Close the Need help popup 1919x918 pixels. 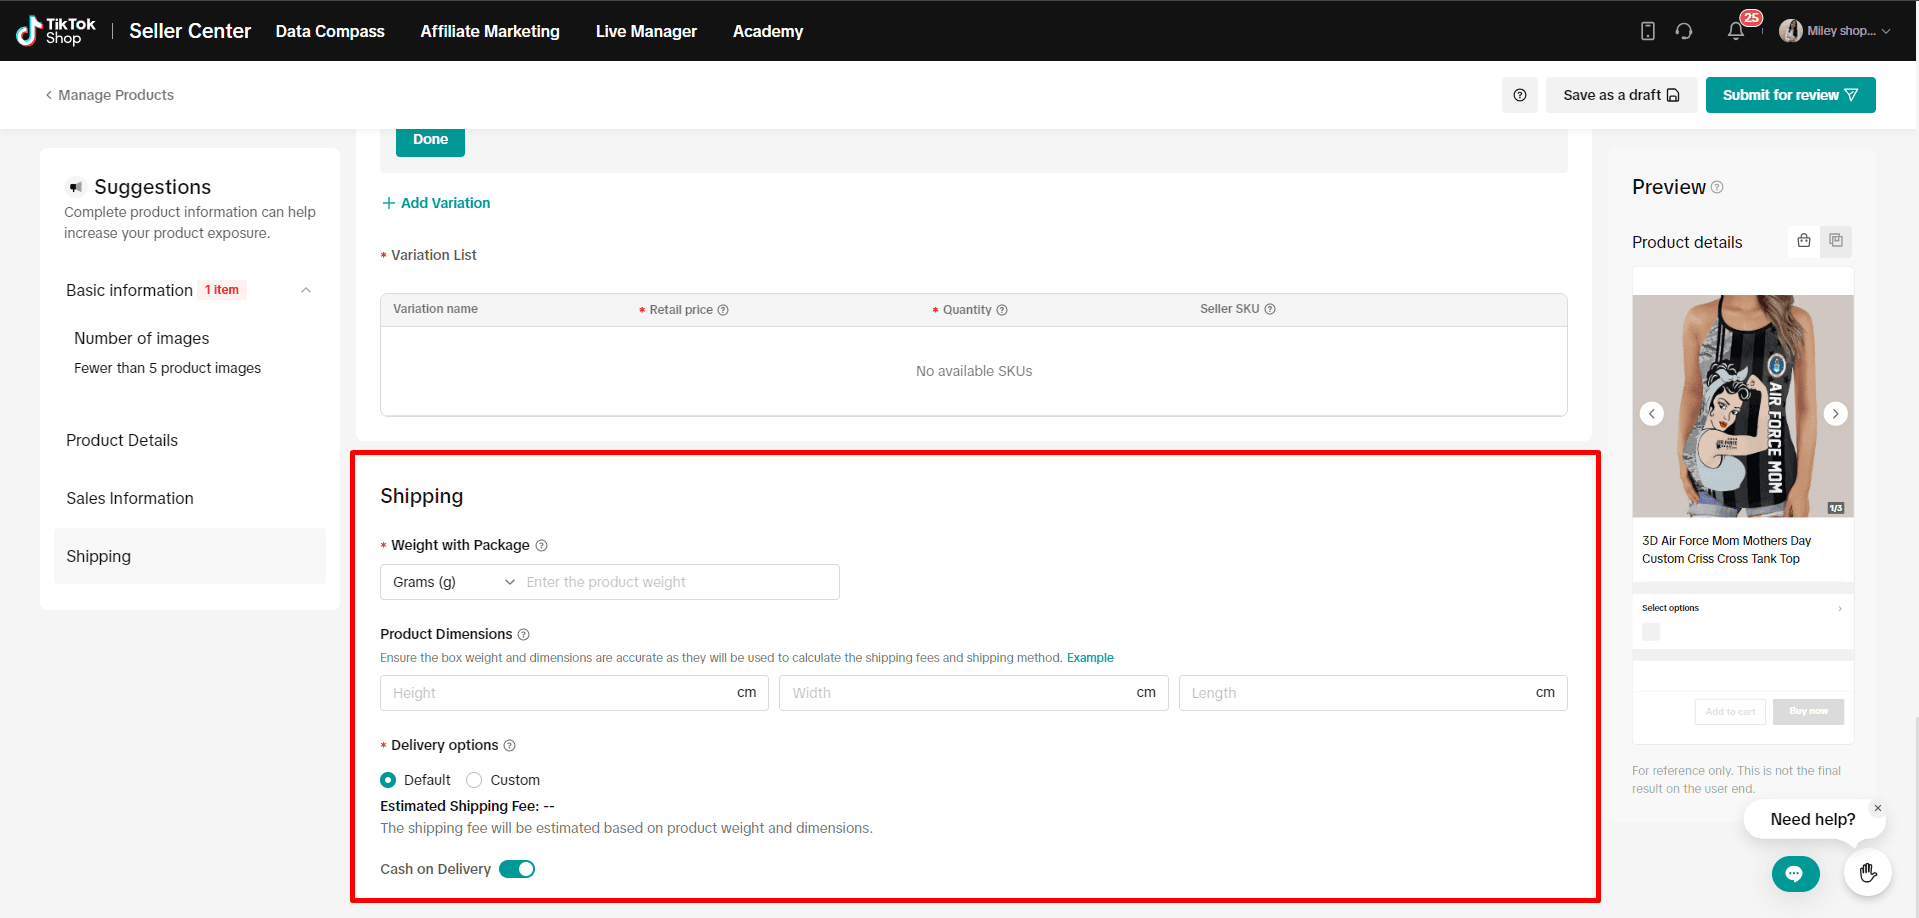[x=1877, y=808]
